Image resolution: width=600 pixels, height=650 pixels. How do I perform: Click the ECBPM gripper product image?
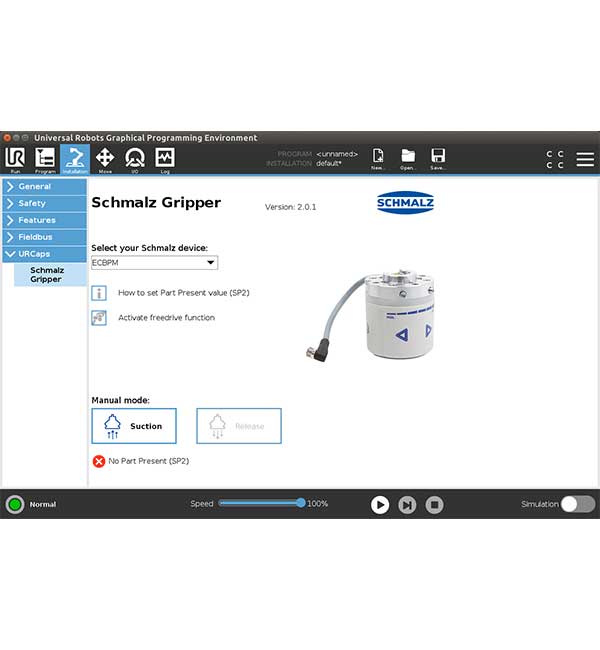370,315
